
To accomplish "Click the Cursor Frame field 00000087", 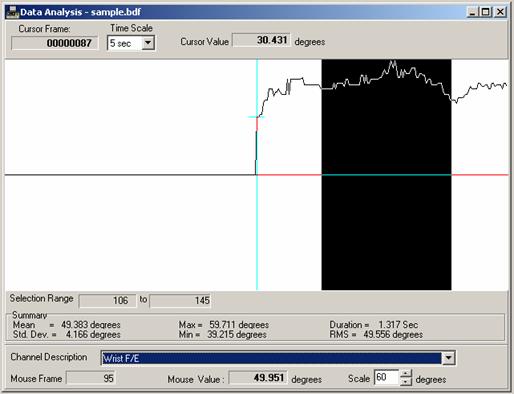I will pos(55,43).
